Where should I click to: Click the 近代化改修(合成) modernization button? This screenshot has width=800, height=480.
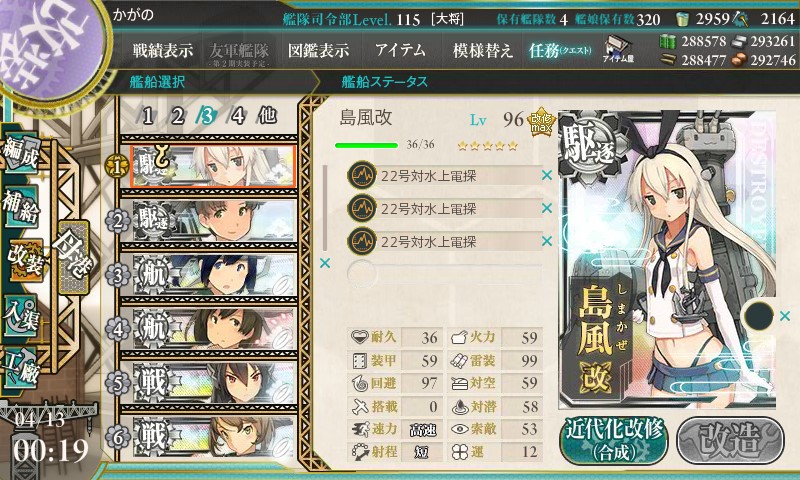(x=614, y=441)
